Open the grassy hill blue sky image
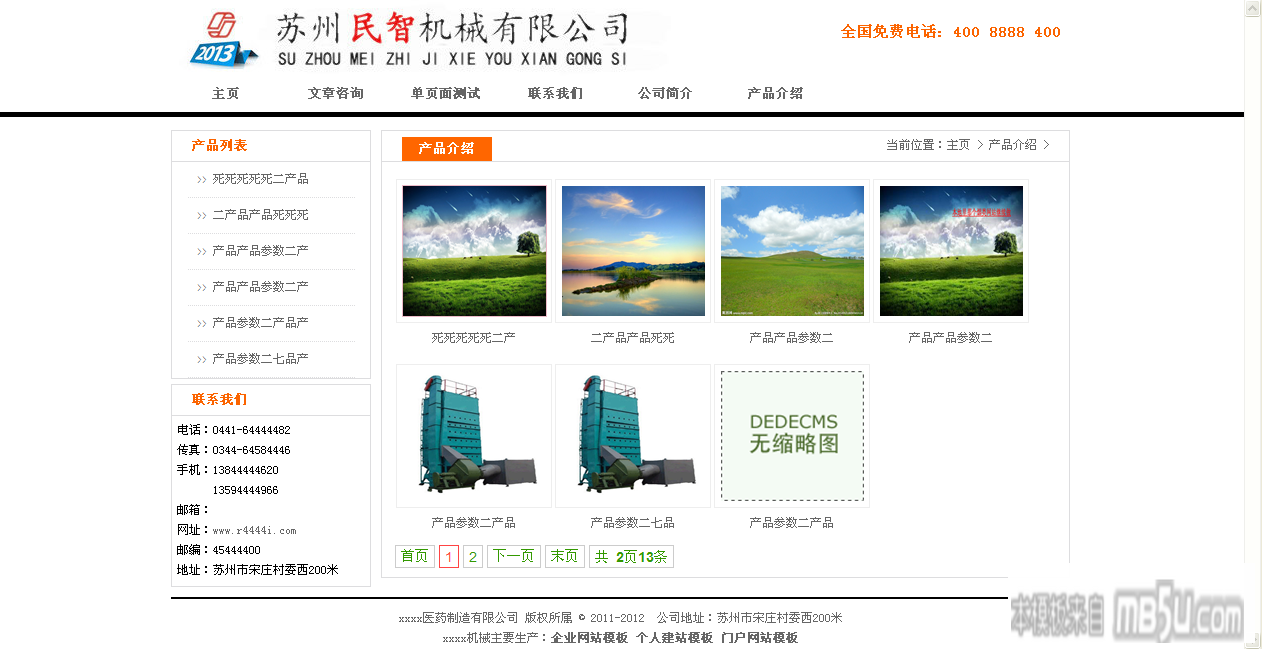The image size is (1263, 649). point(792,251)
